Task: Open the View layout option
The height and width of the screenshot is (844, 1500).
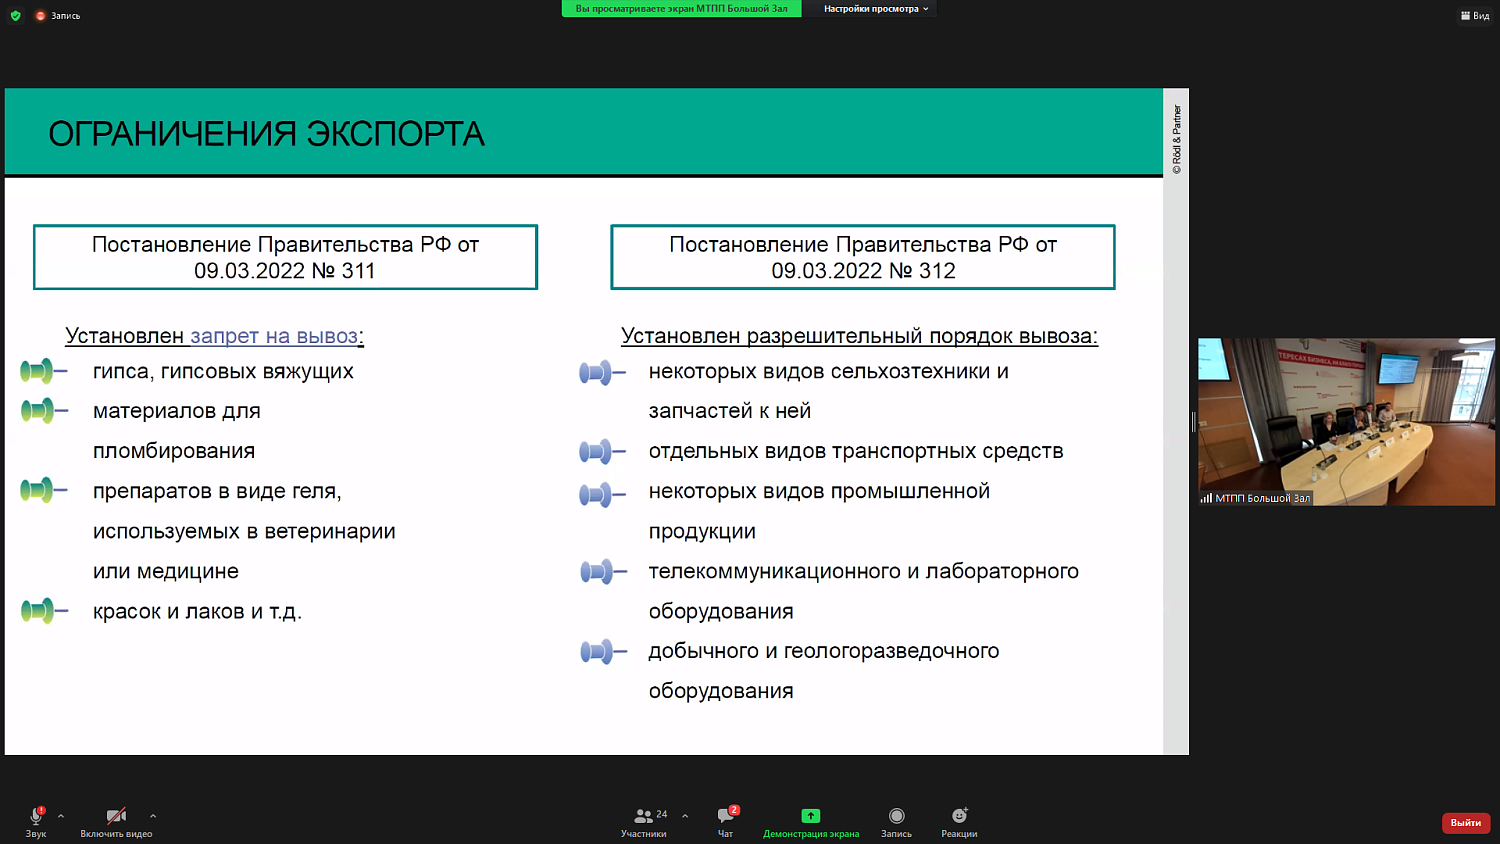Action: [1475, 15]
